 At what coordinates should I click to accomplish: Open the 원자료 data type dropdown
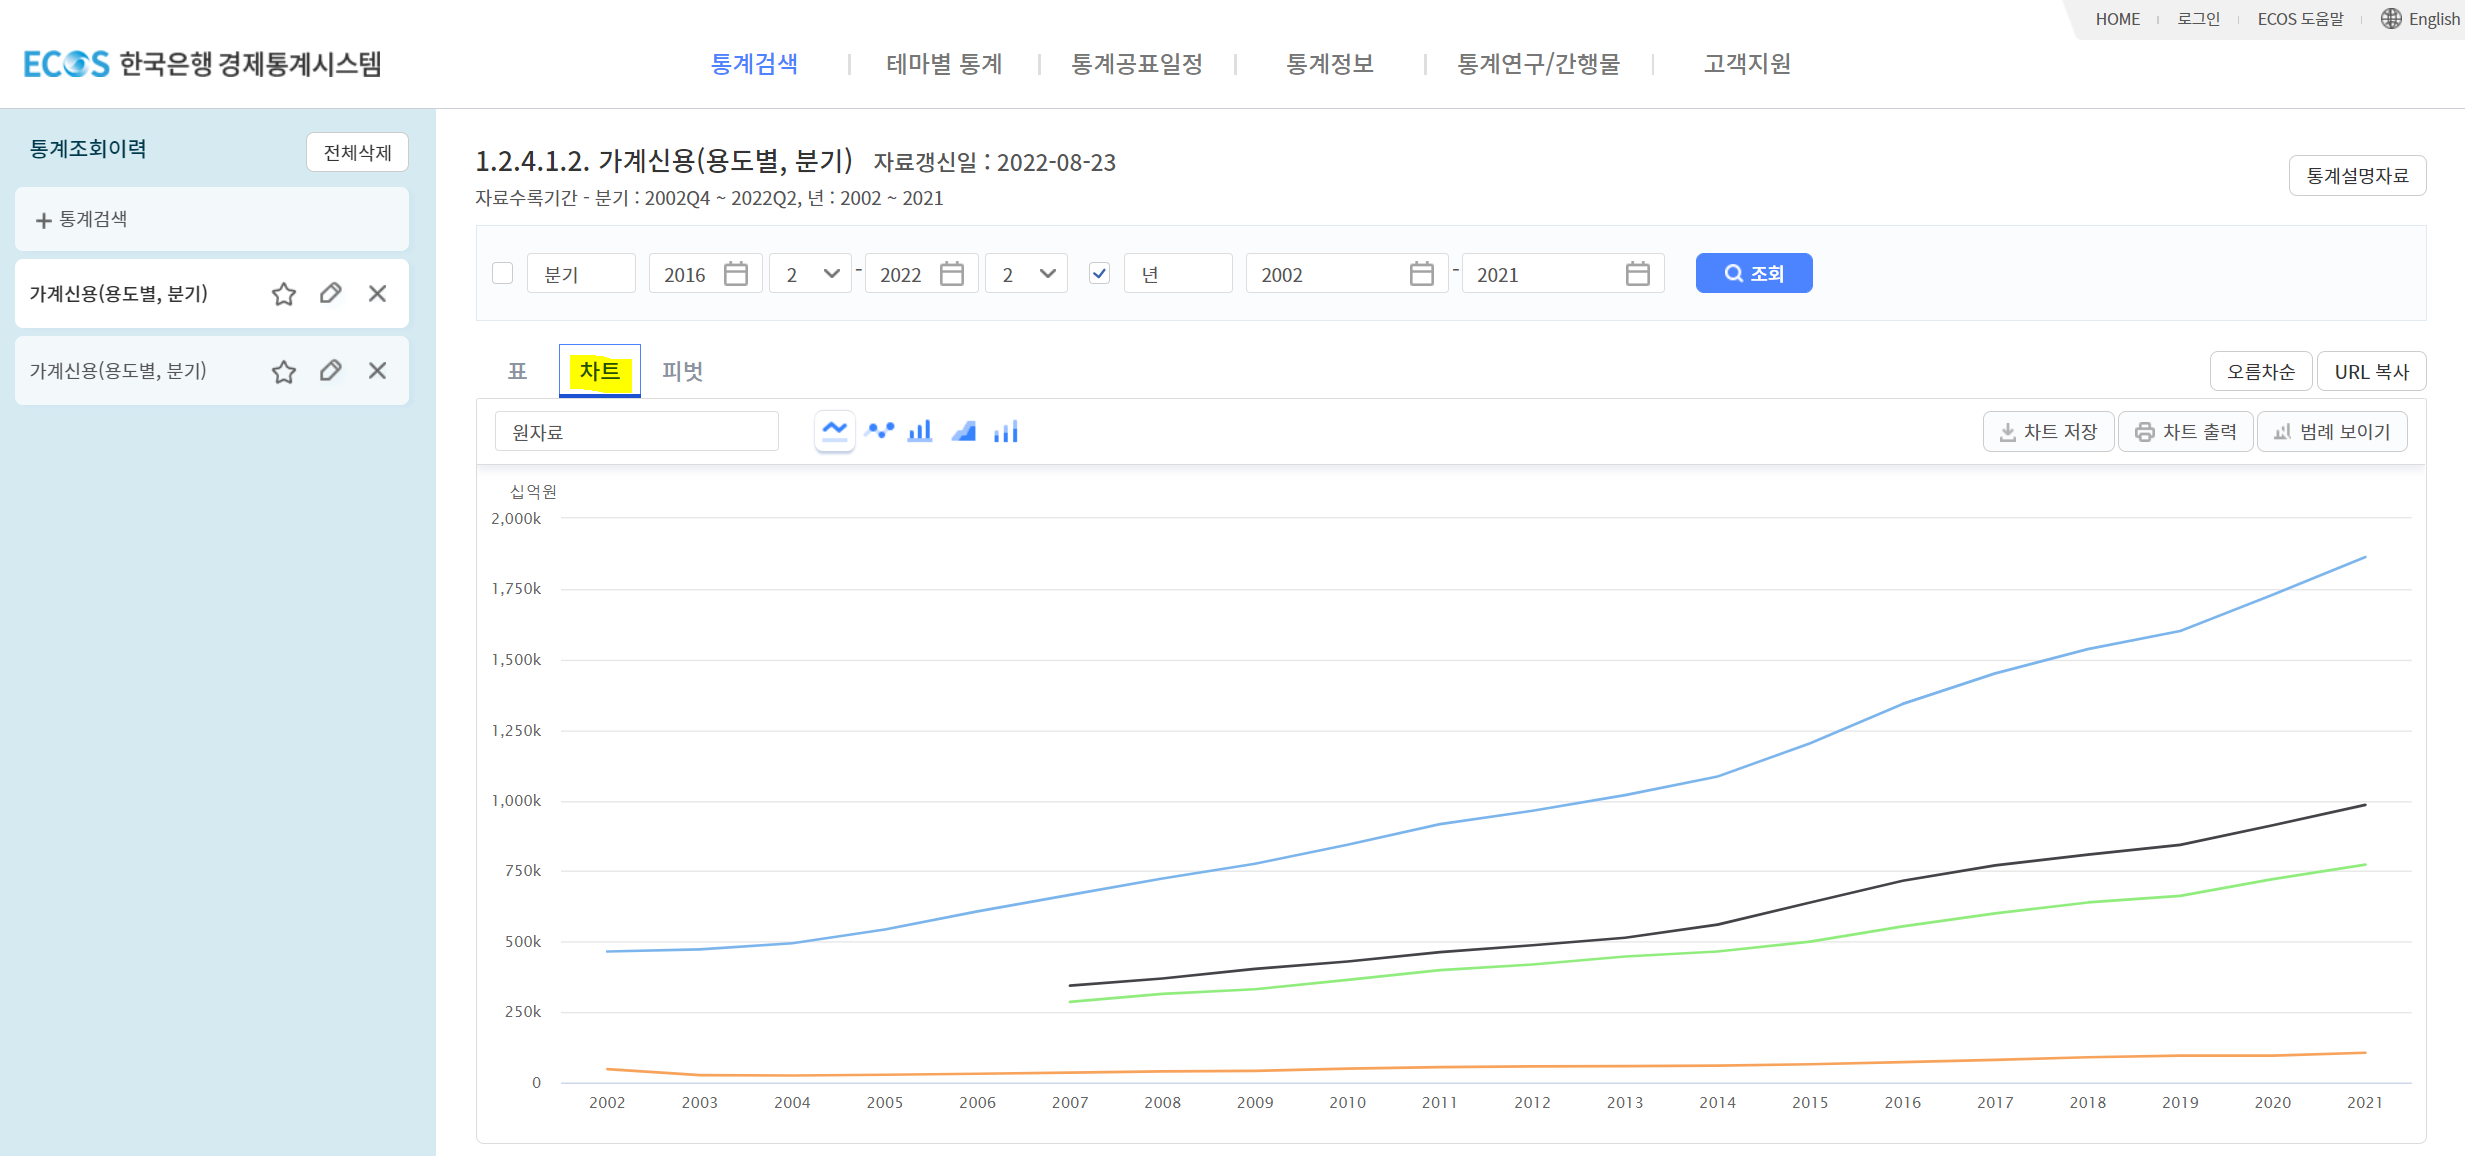click(636, 432)
